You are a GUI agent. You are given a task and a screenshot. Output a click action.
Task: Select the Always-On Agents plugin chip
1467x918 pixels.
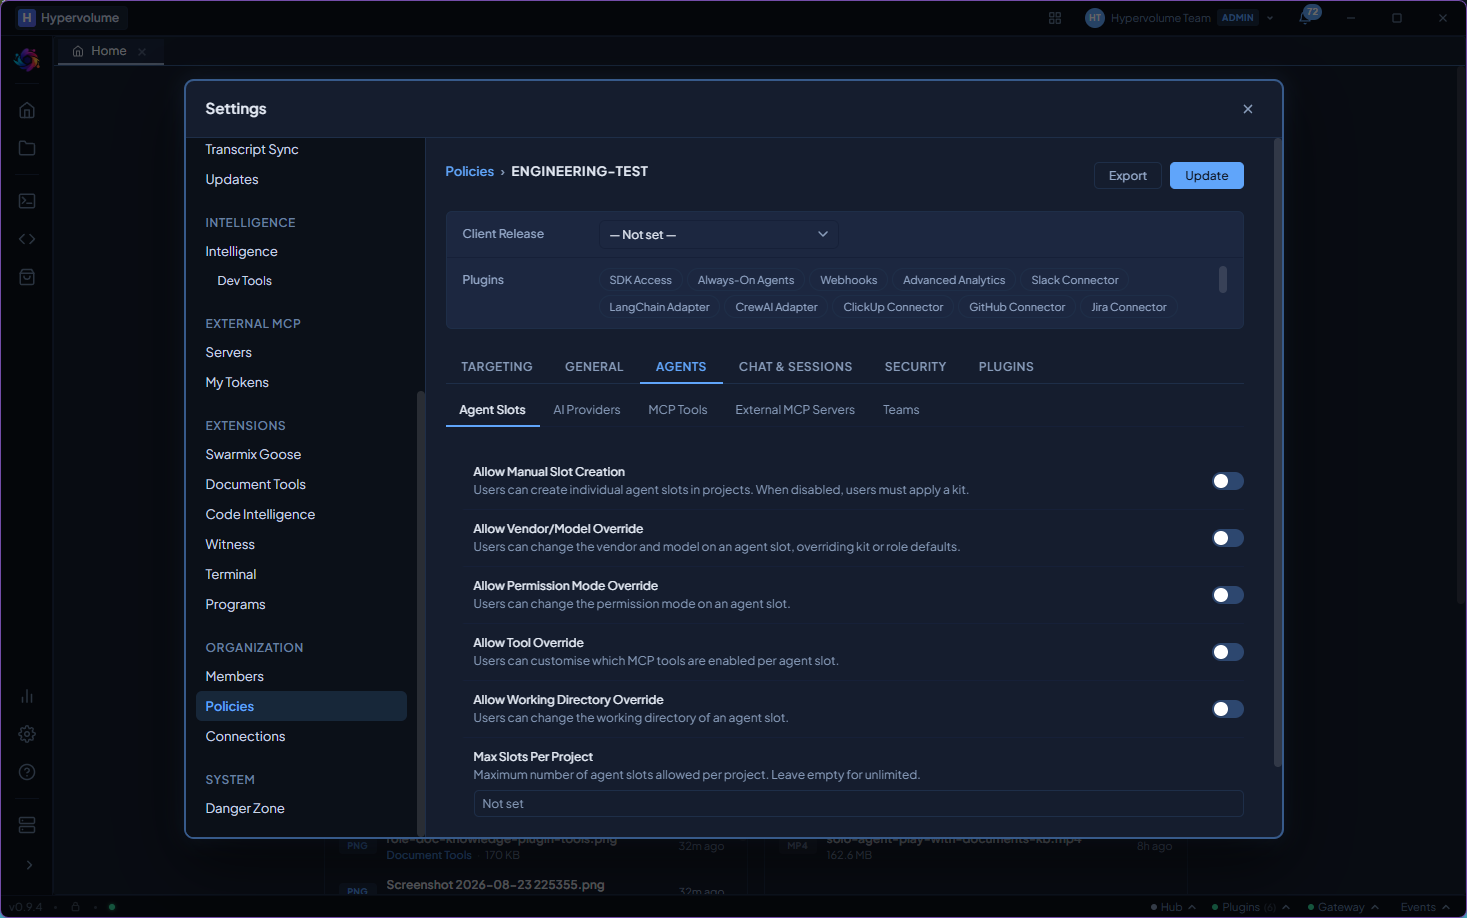pyautogui.click(x=746, y=280)
